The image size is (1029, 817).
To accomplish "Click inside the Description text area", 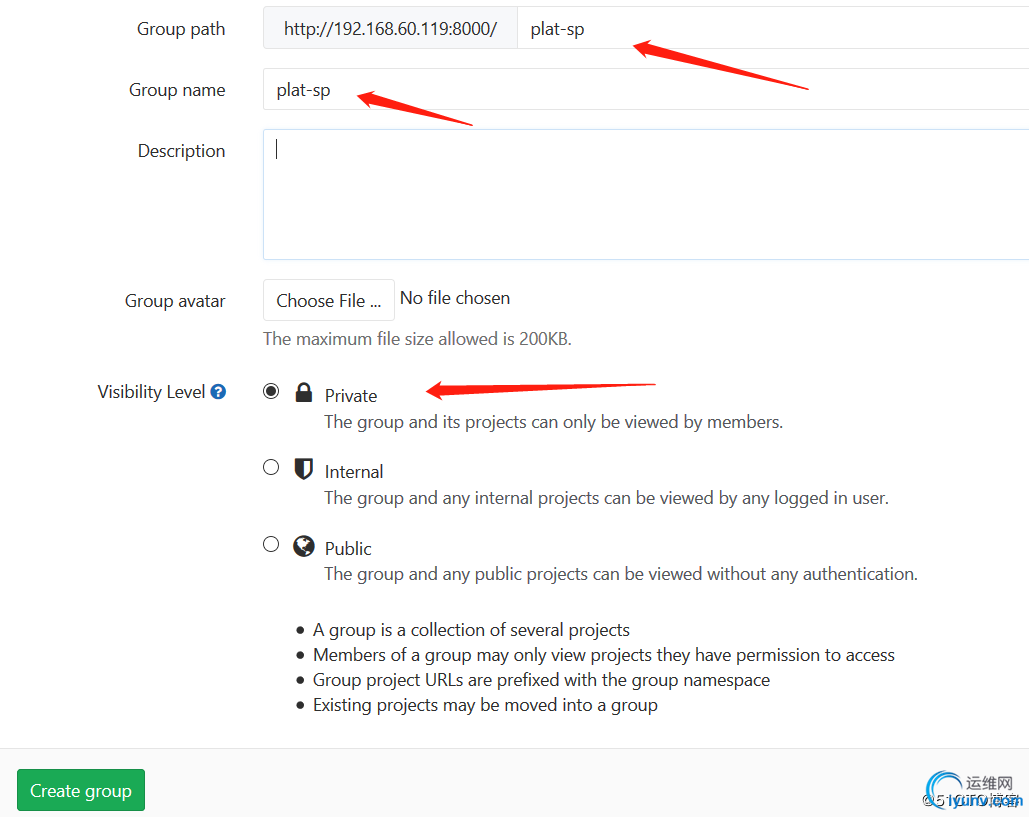I will click(x=640, y=195).
